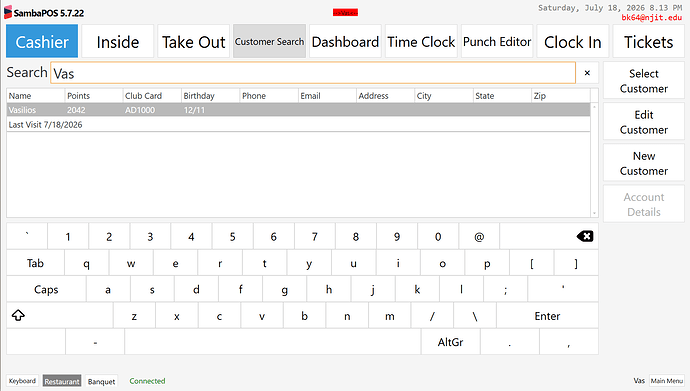Tap the letter z key
This screenshot has height=391, width=690.
(134, 316)
